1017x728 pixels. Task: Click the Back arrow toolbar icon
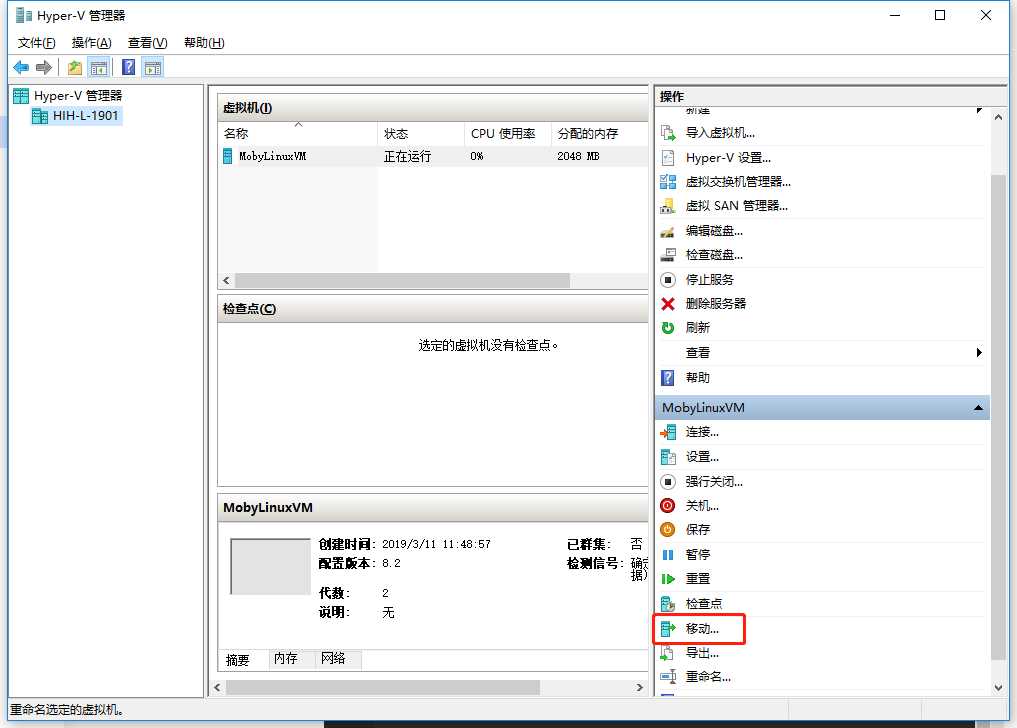click(x=21, y=67)
